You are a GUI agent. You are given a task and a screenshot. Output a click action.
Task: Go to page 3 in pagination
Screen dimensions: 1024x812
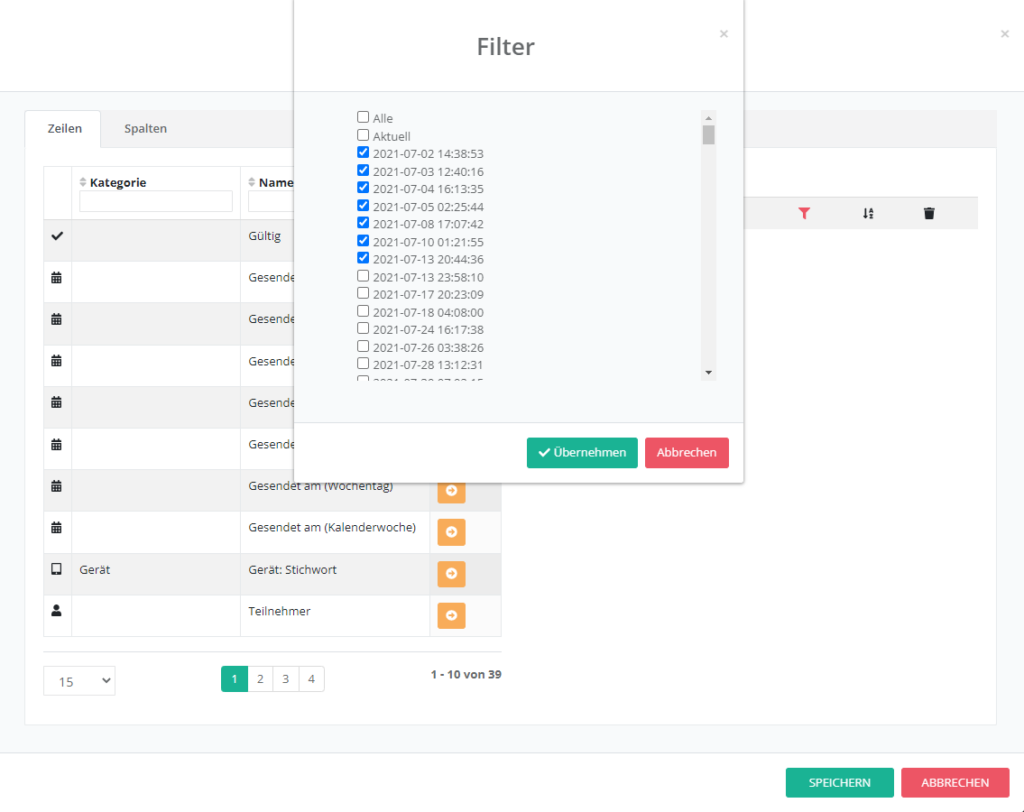[x=285, y=679]
